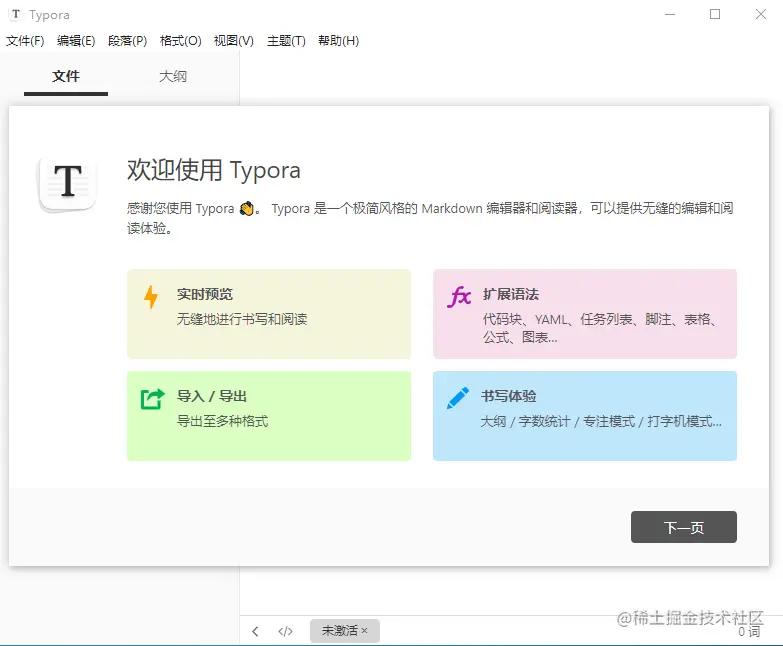Viewport: 783px width, 646px height.
Task: Click the 0 词 word count
Action: [x=750, y=632]
